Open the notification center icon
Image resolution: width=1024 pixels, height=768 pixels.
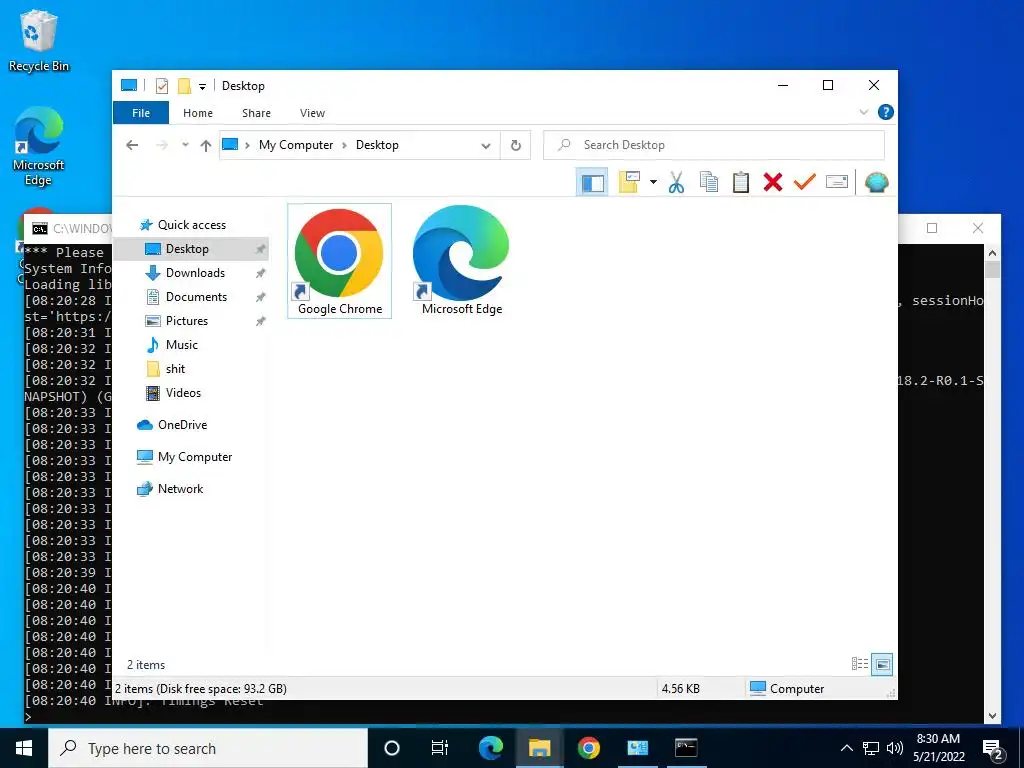click(x=993, y=750)
